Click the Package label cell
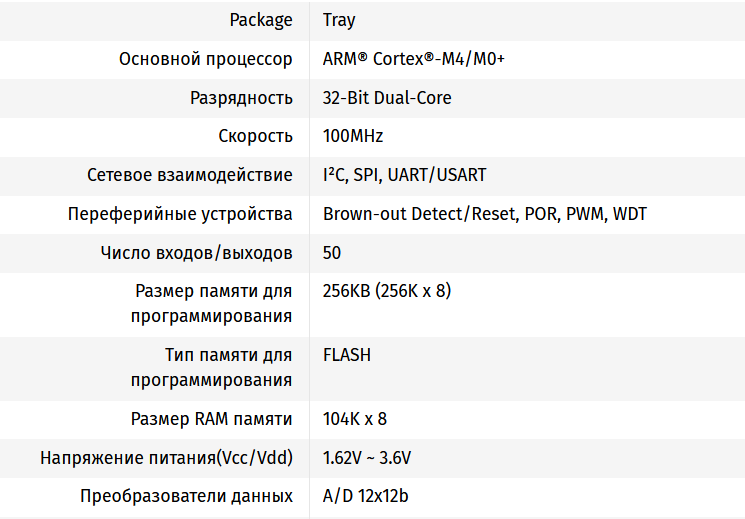 (261, 20)
